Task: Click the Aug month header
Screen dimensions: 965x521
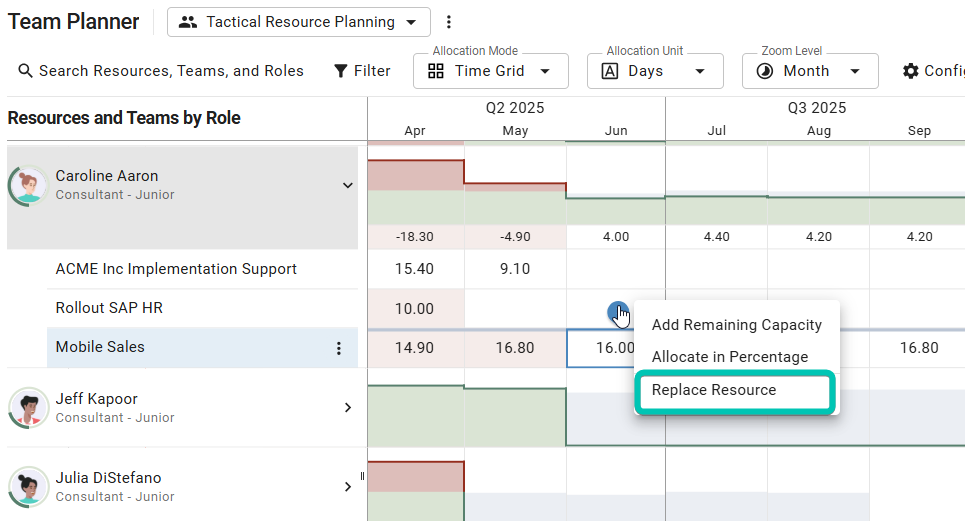Action: point(819,131)
